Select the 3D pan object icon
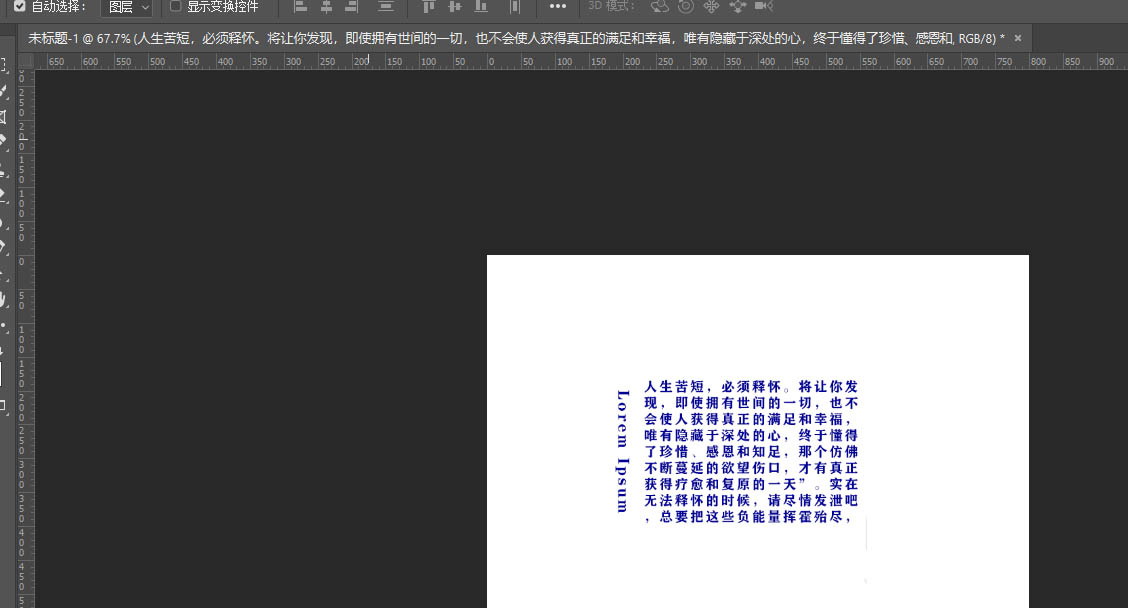 [x=711, y=6]
